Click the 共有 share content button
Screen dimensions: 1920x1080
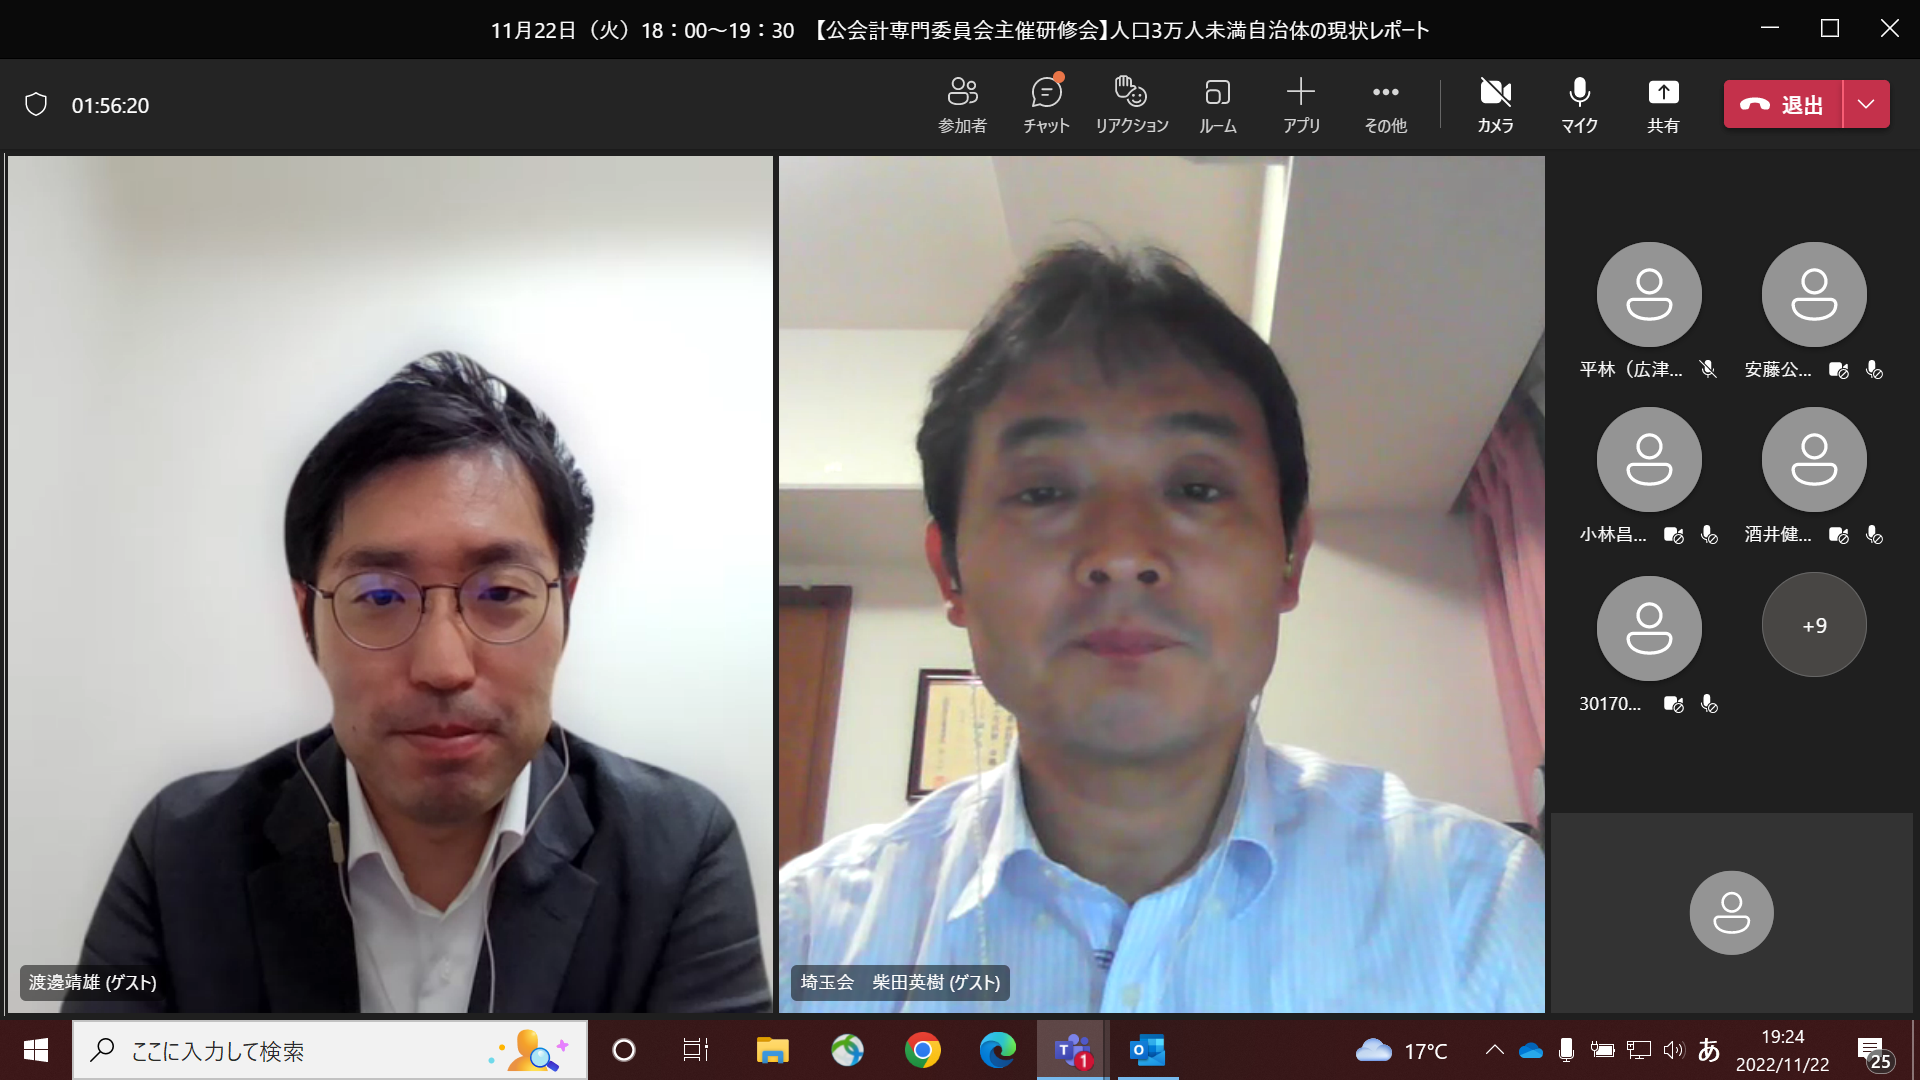tap(1663, 105)
